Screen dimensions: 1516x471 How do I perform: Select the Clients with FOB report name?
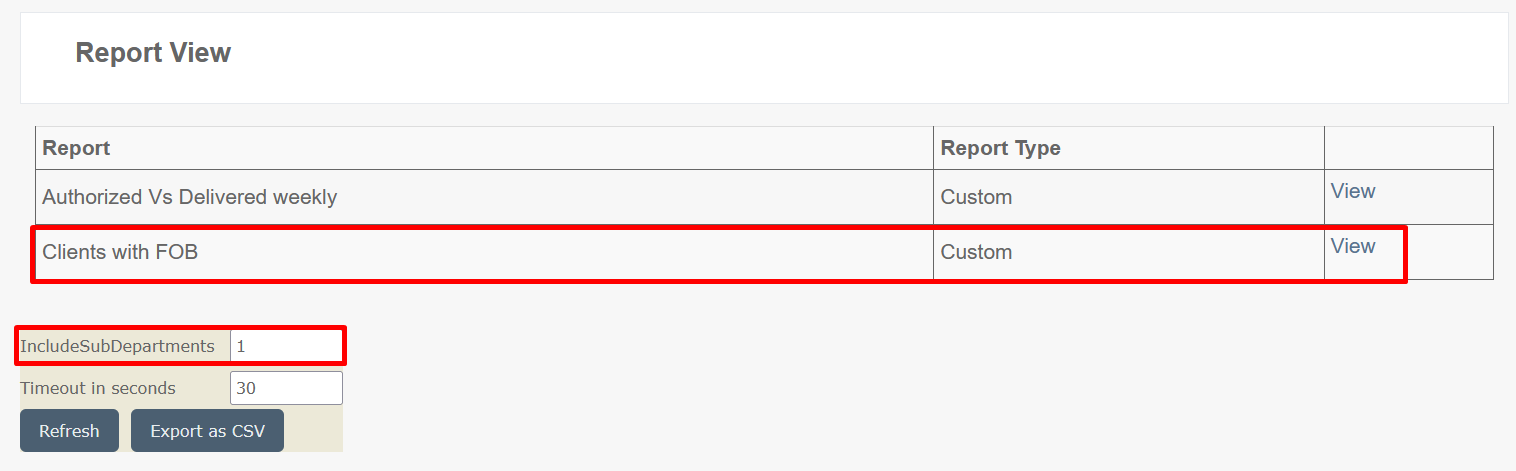[x=120, y=252]
